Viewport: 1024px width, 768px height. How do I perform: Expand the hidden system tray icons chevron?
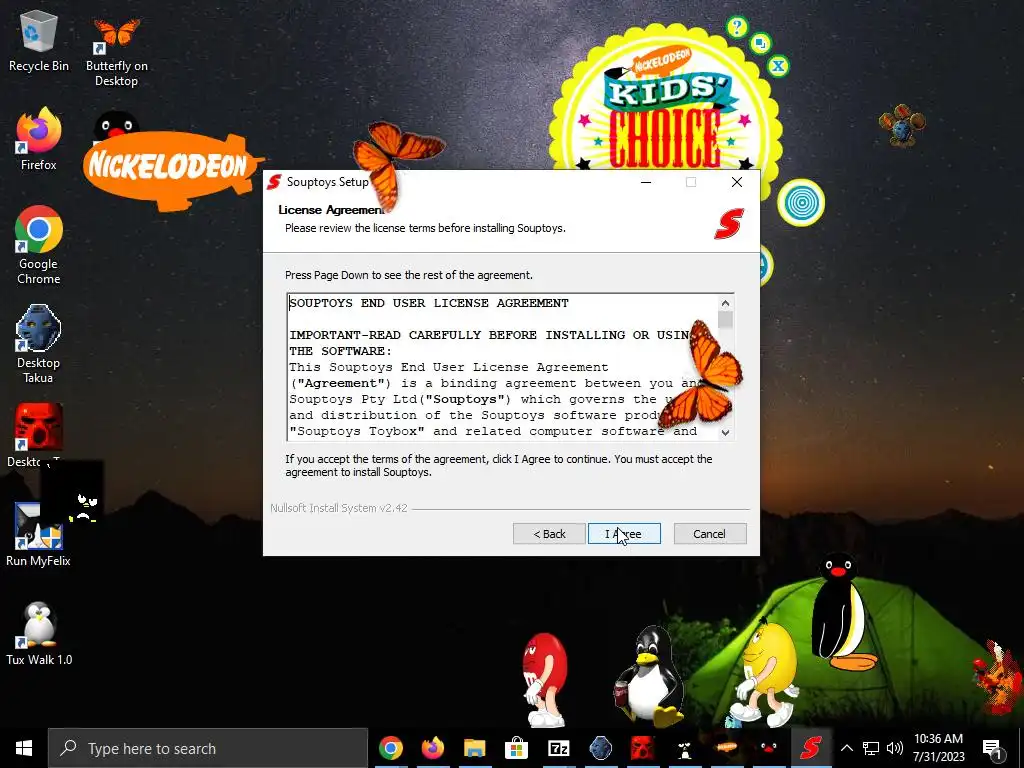click(x=846, y=748)
